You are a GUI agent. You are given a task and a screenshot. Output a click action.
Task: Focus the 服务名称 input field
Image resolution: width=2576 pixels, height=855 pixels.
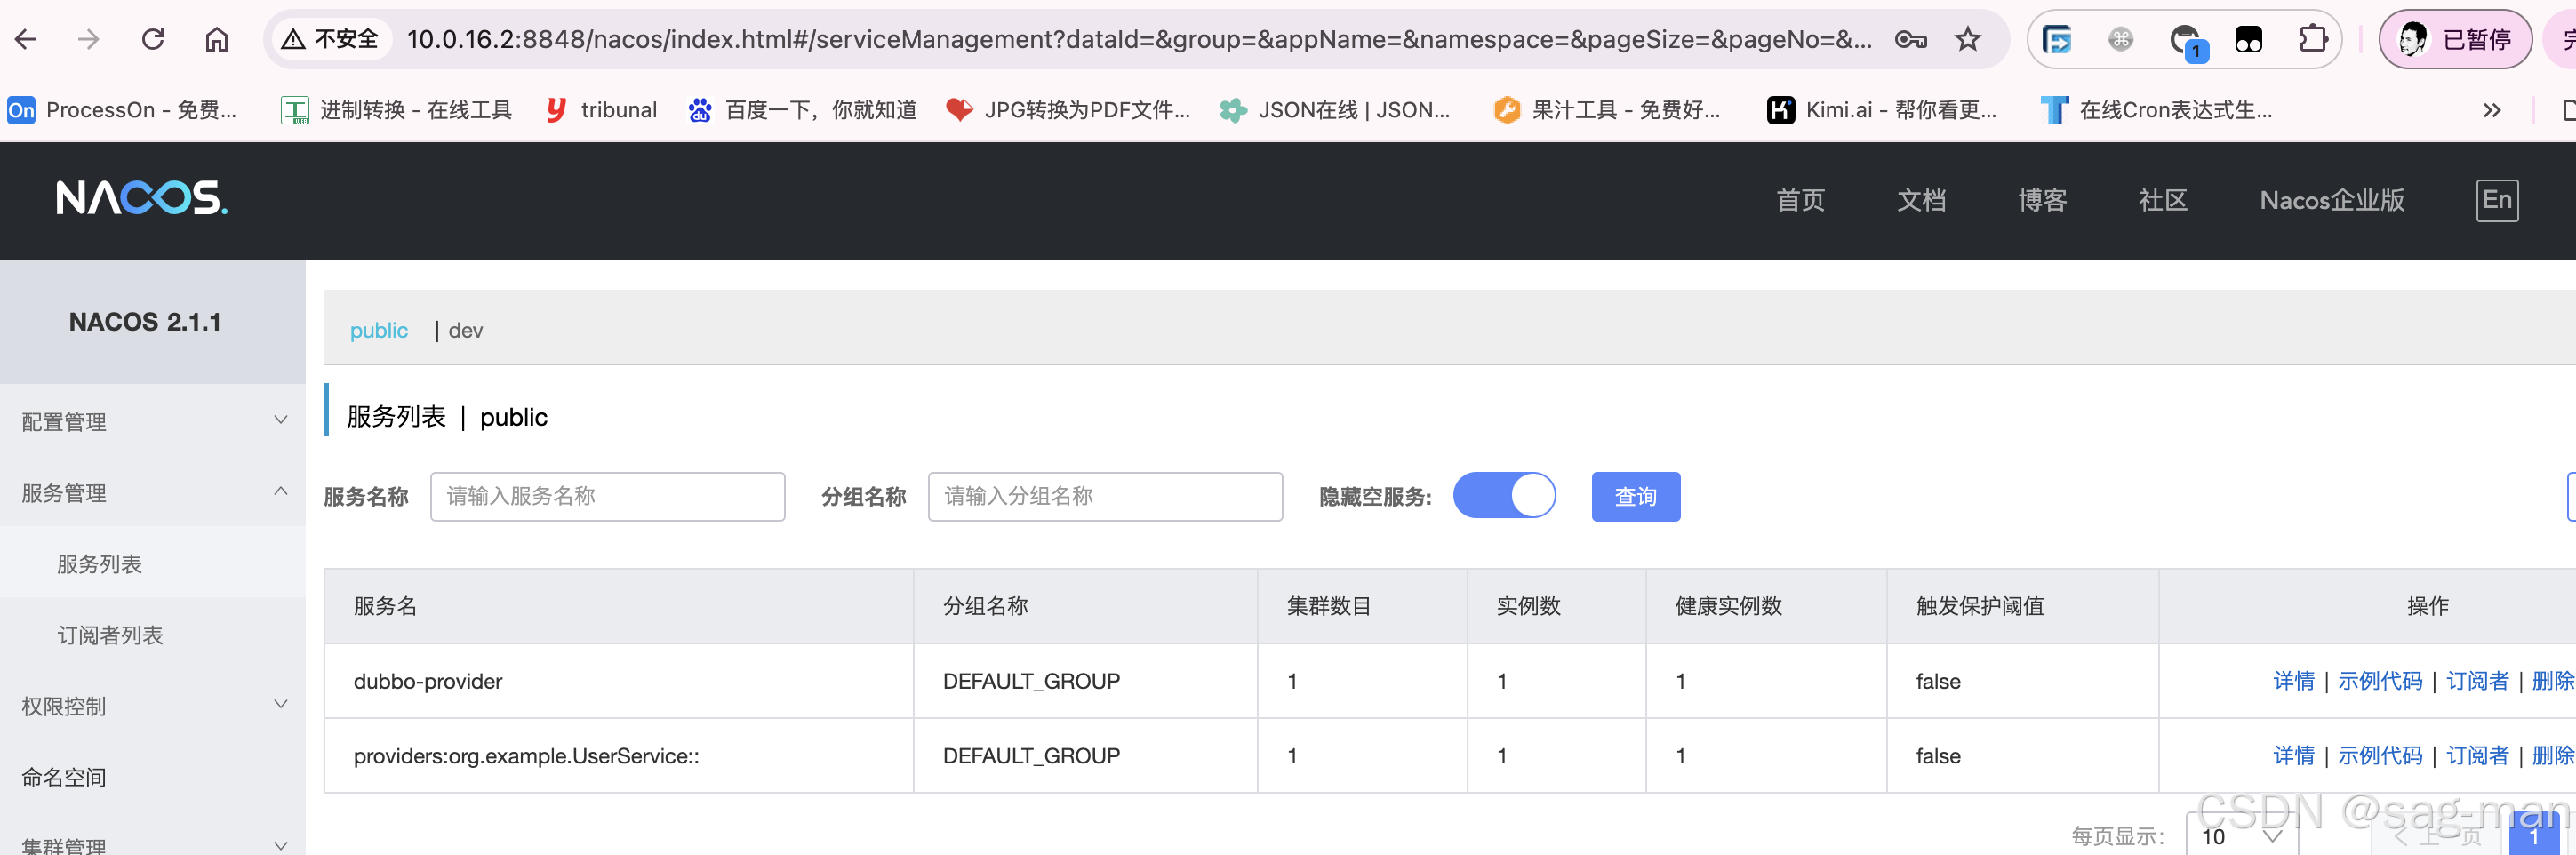pyautogui.click(x=607, y=496)
